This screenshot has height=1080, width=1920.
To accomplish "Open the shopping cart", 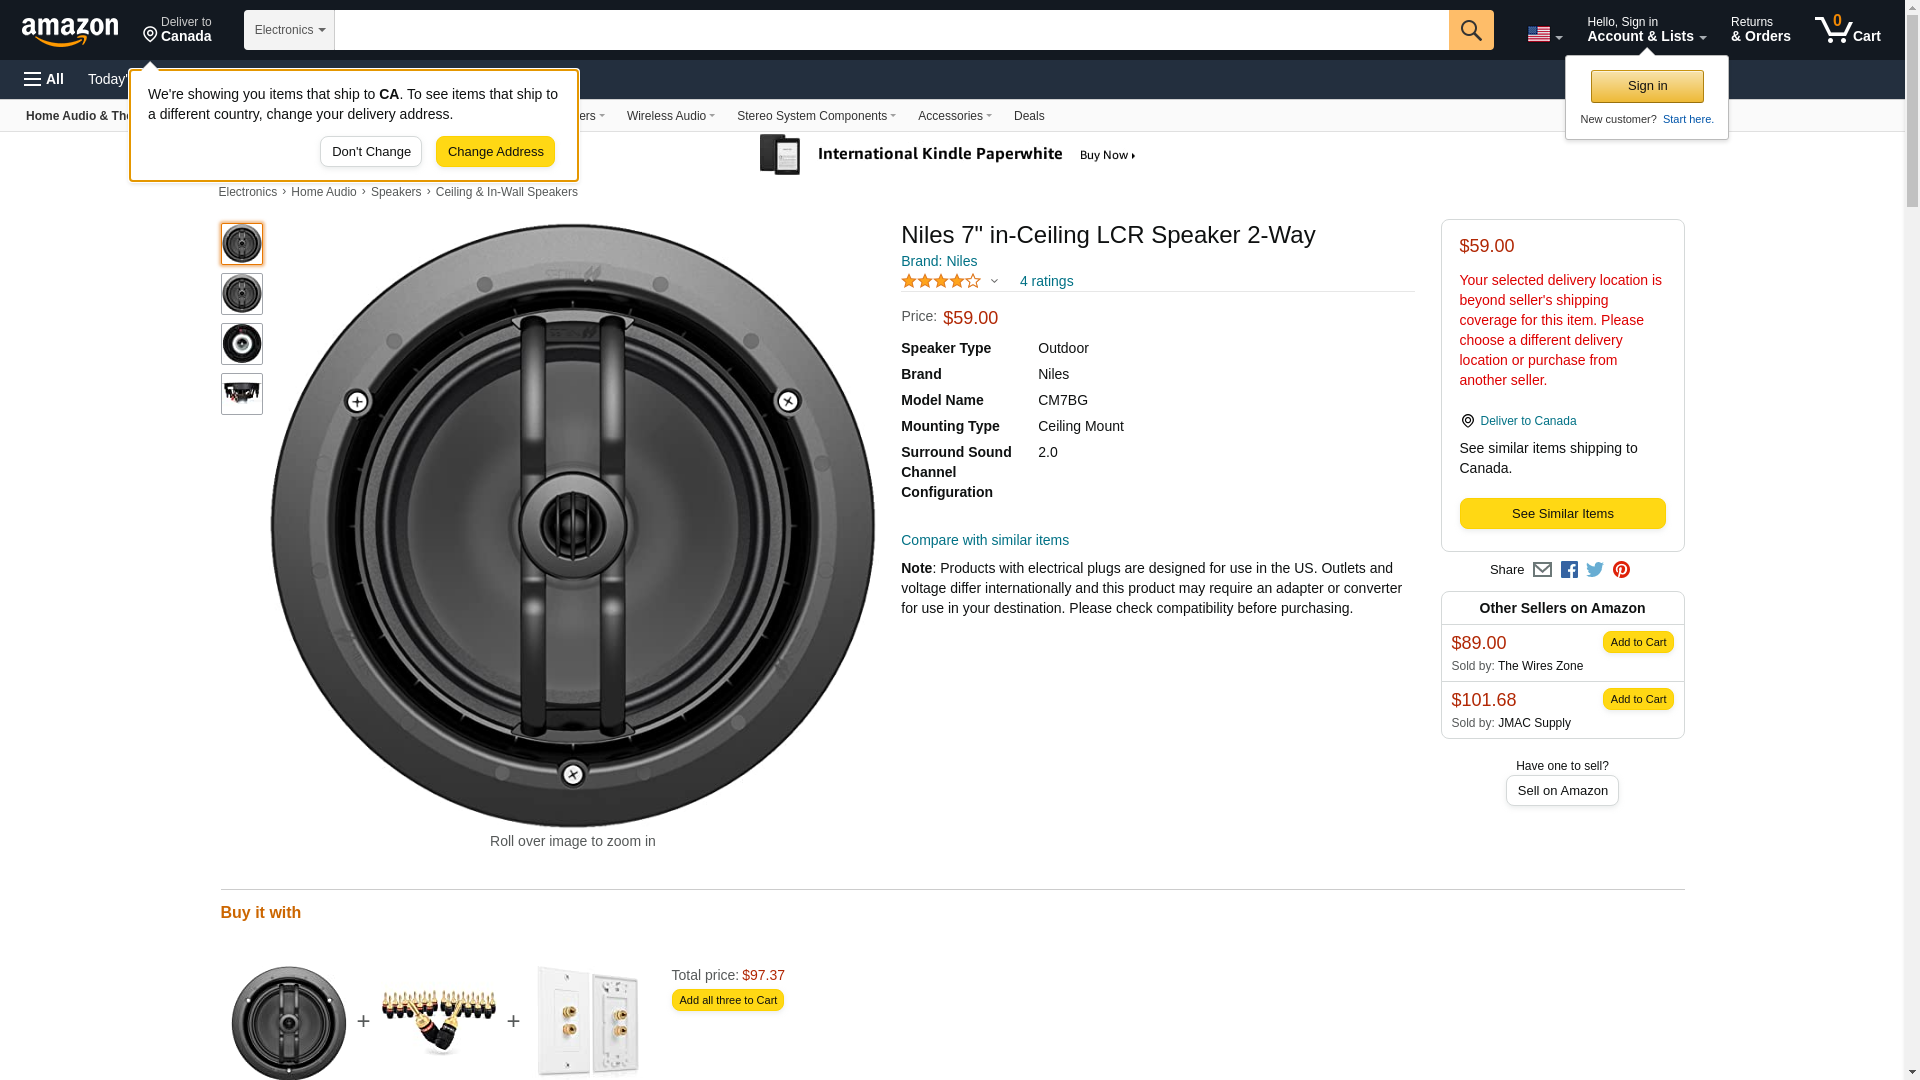I will tap(1847, 30).
